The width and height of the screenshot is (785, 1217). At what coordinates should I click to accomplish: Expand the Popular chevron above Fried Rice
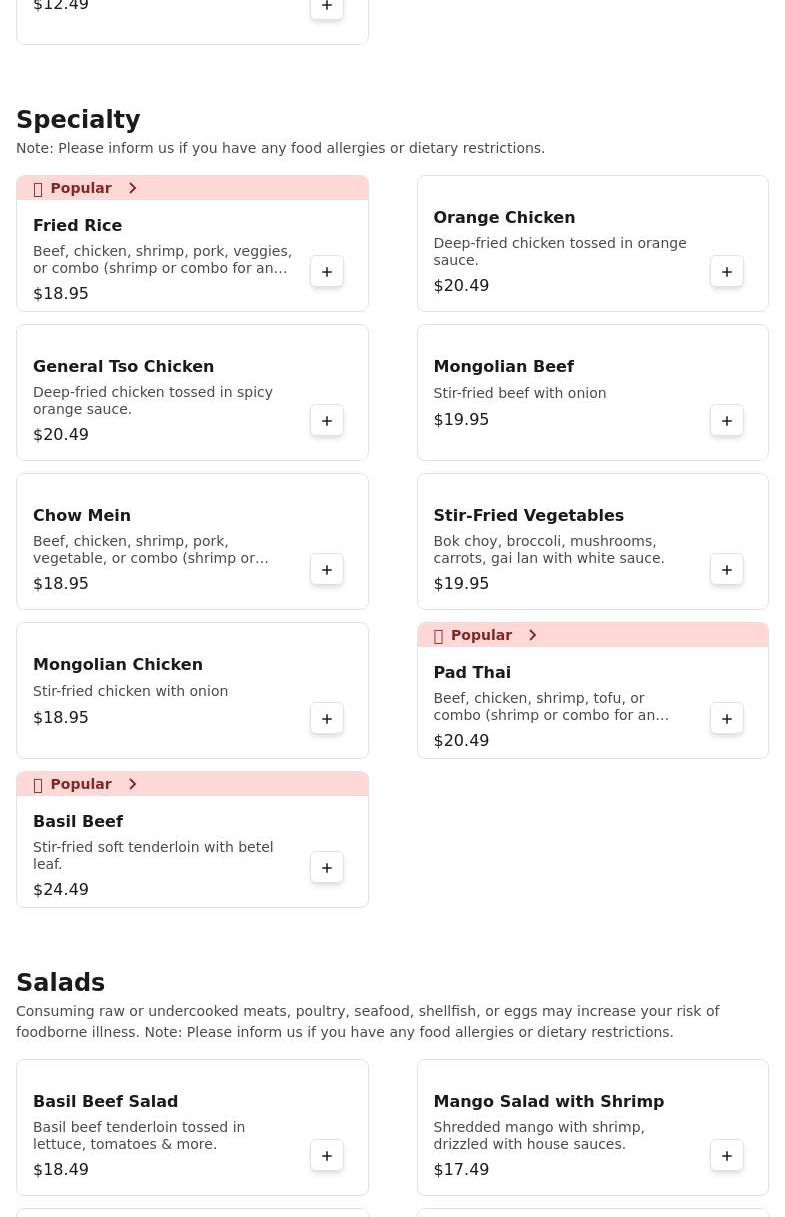click(132, 188)
